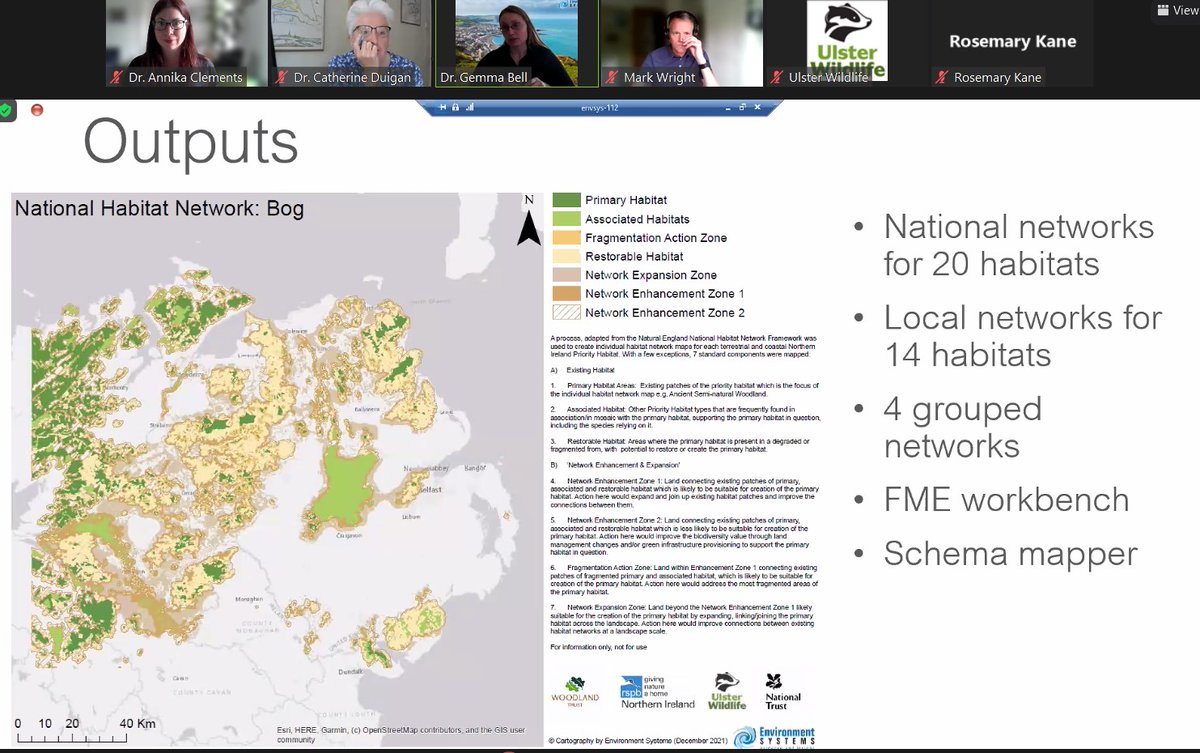The height and width of the screenshot is (753, 1200).
Task: Click the Associated Habitats light green swatch
Action: click(x=566, y=219)
